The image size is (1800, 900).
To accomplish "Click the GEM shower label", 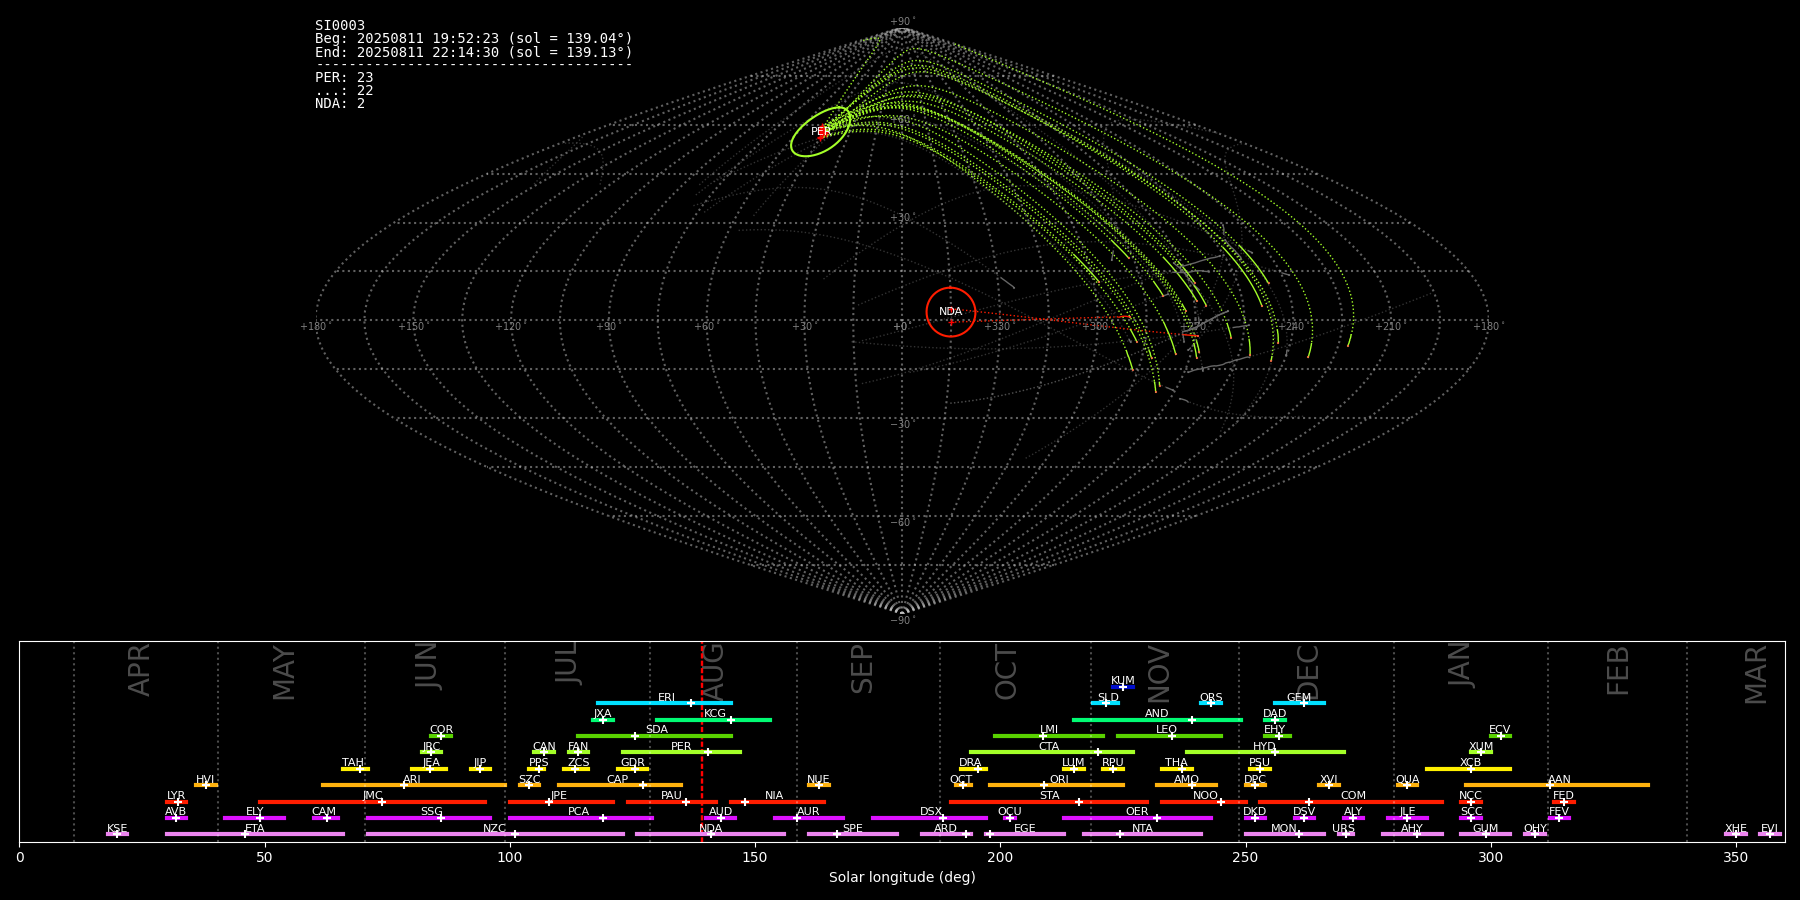I will (x=1299, y=698).
